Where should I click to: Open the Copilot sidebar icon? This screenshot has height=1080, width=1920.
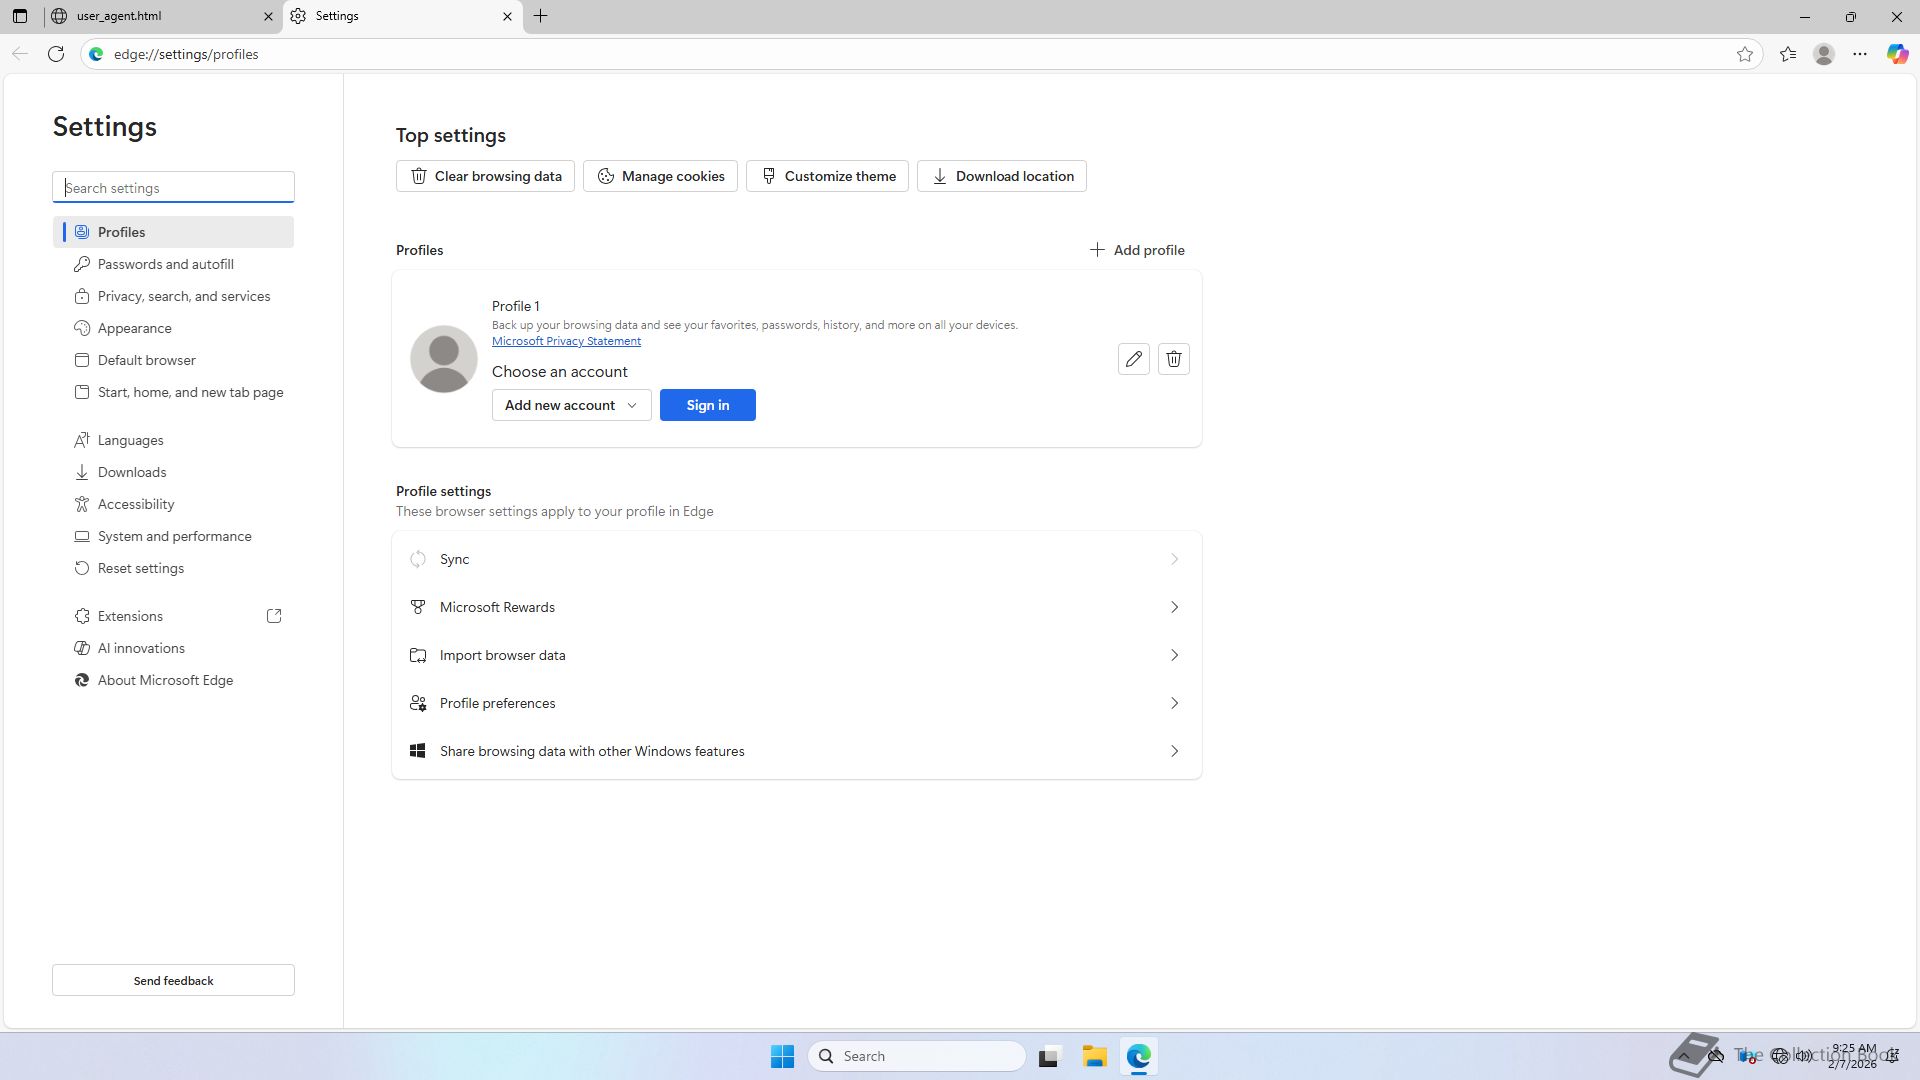point(1897,54)
